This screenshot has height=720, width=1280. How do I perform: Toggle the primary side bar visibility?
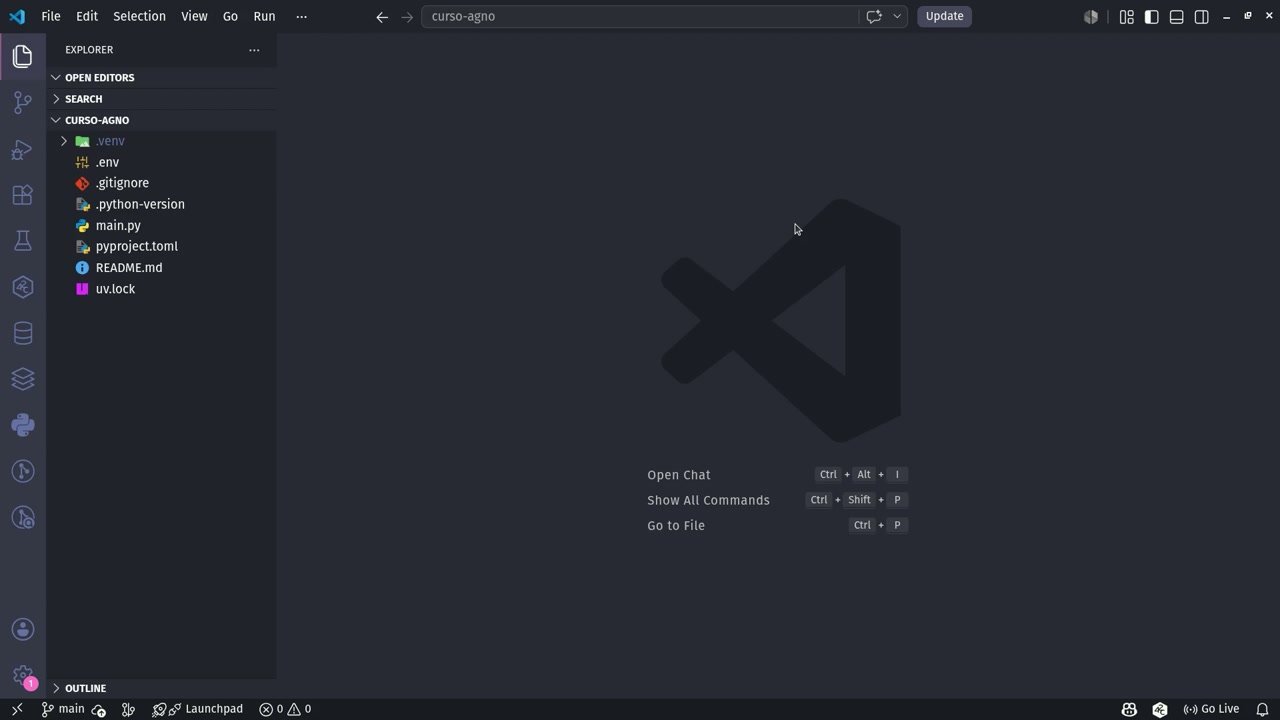[x=1152, y=16]
